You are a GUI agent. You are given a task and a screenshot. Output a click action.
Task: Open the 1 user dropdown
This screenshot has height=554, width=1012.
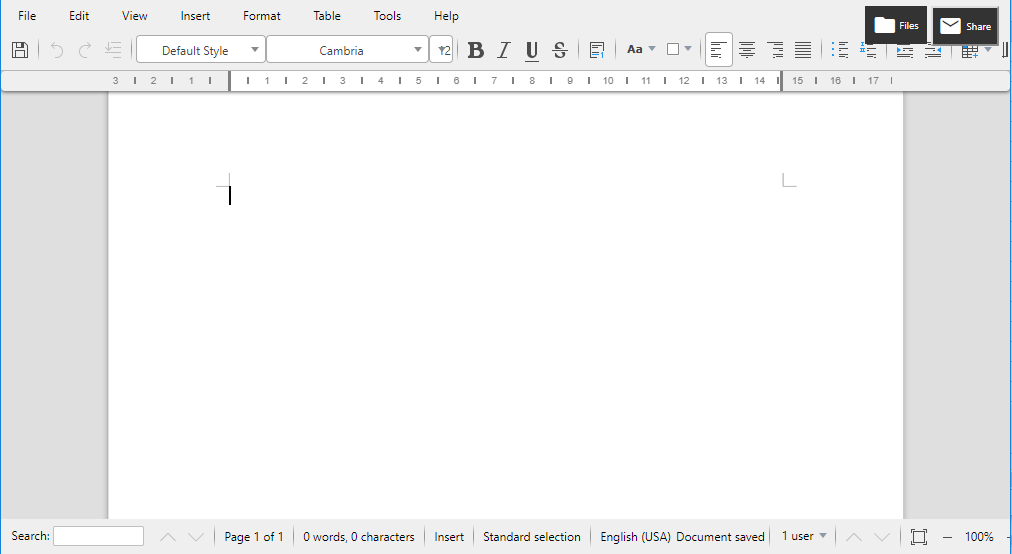pos(805,537)
